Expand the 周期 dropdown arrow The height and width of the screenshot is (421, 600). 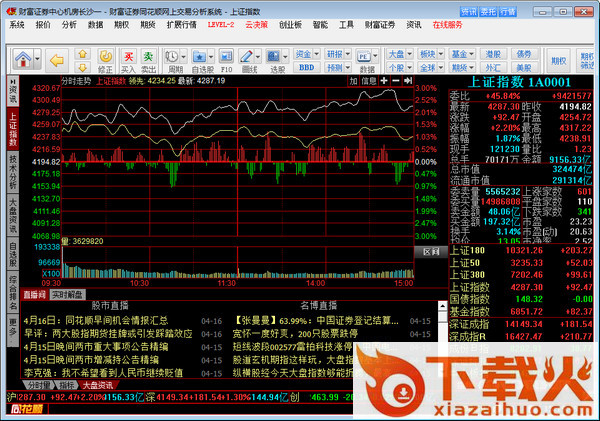[184, 57]
